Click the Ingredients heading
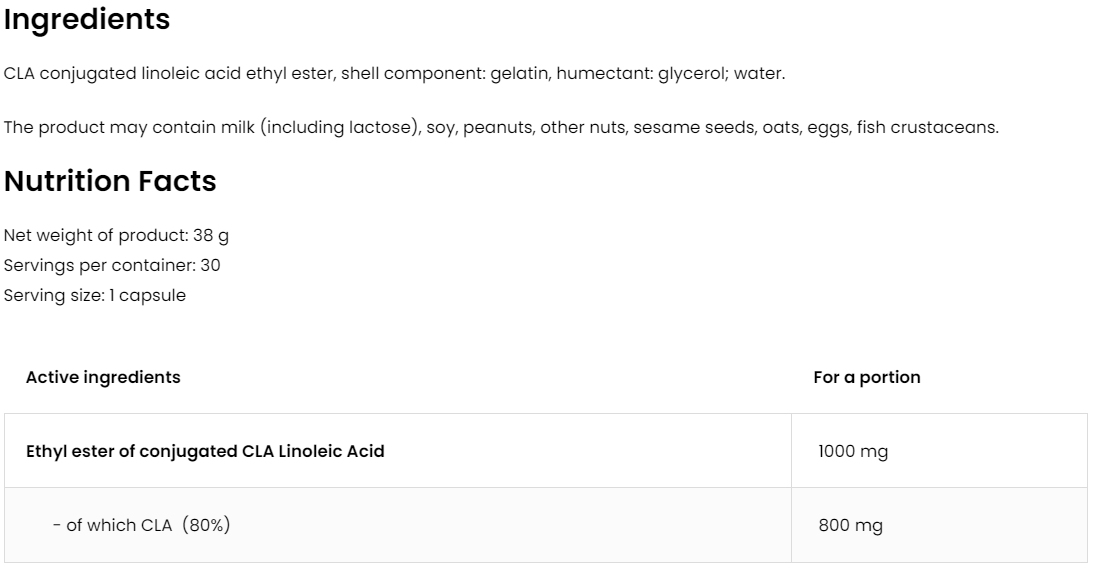Image resolution: width=1093 pixels, height=569 pixels. click(x=87, y=20)
